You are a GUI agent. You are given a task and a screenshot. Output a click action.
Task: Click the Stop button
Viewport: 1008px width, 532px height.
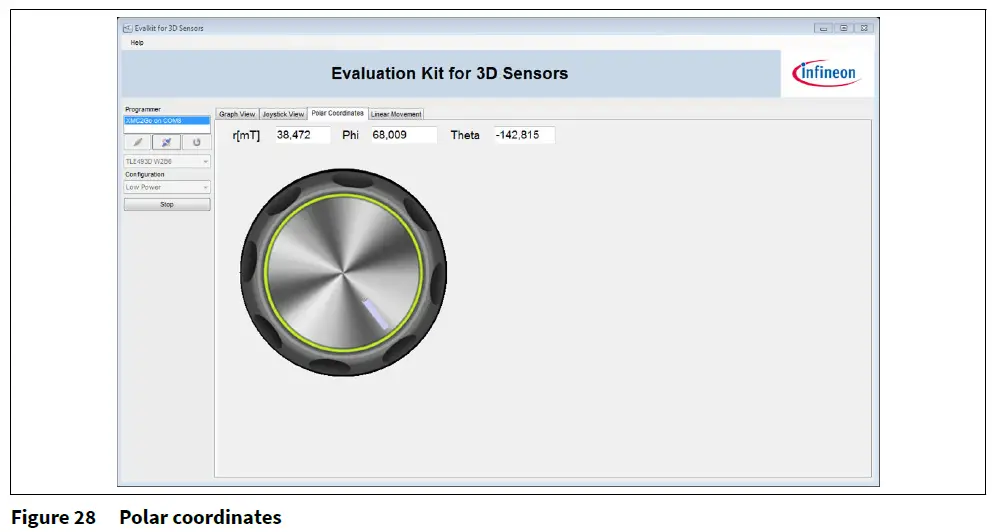(x=167, y=204)
